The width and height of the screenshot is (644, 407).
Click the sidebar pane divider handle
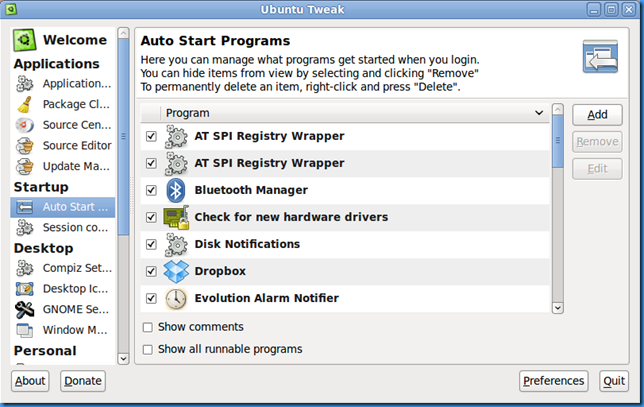tap(132, 196)
